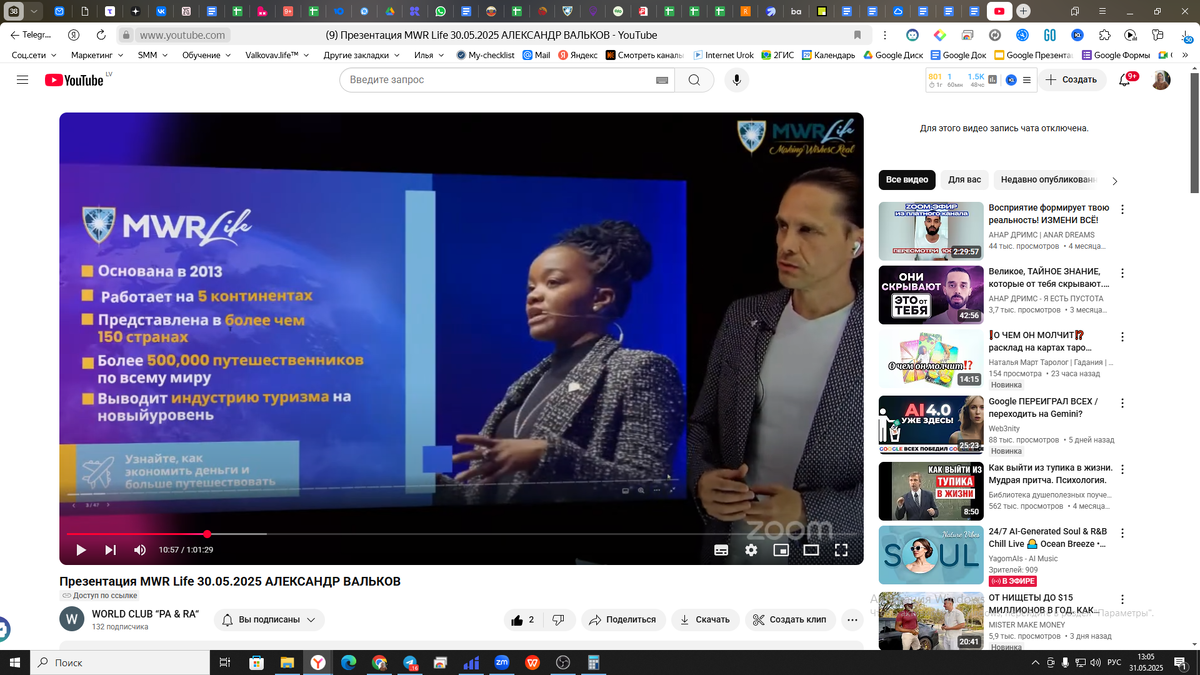
Task: Click the Создать клип button
Action: [x=789, y=620]
